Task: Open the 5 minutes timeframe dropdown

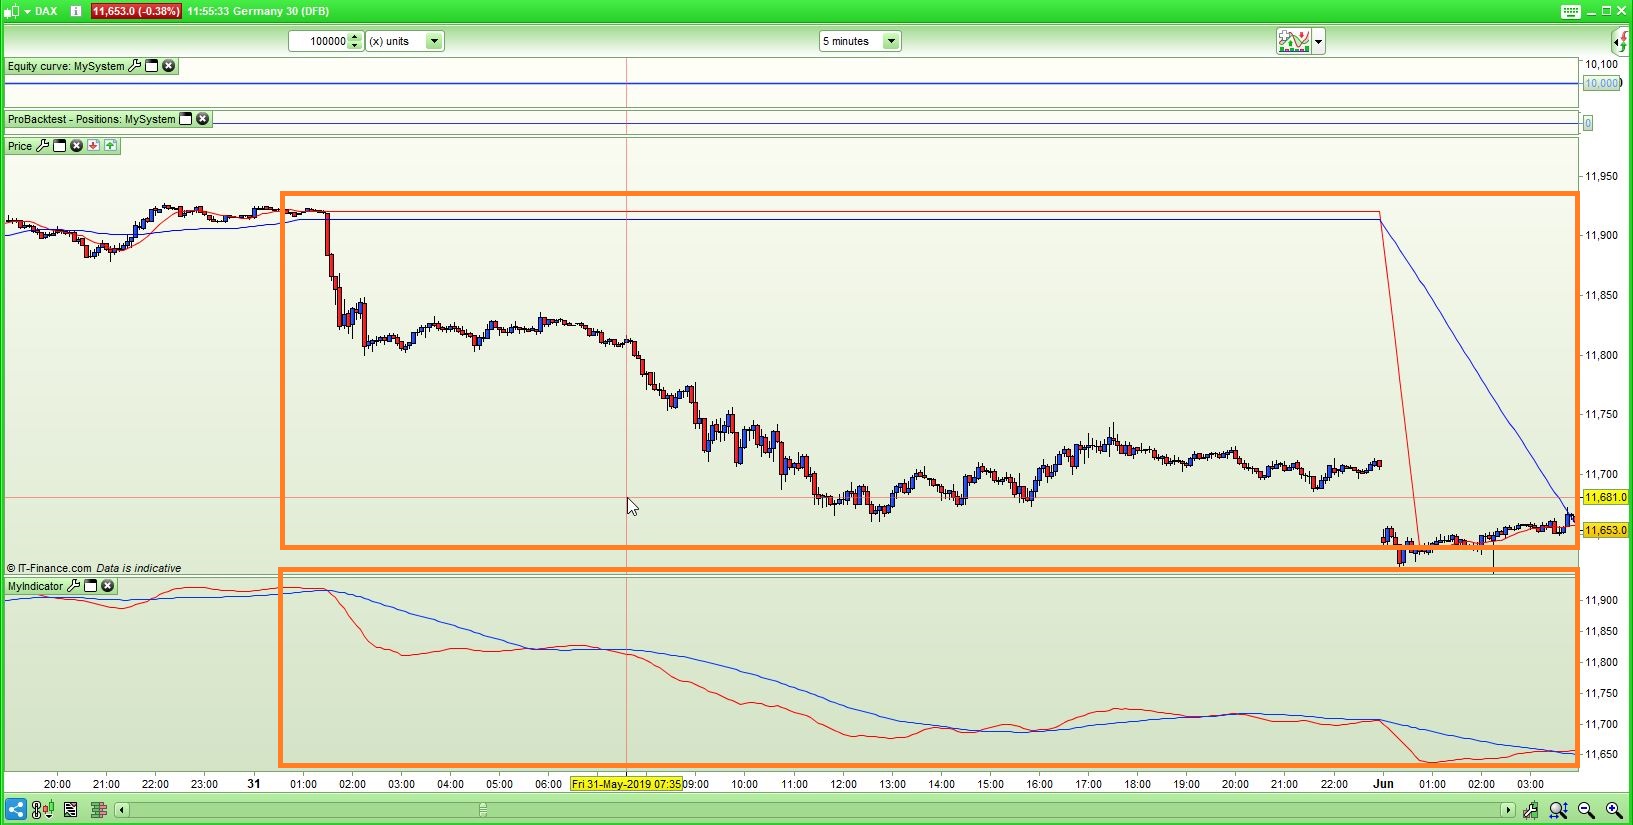Action: point(860,41)
